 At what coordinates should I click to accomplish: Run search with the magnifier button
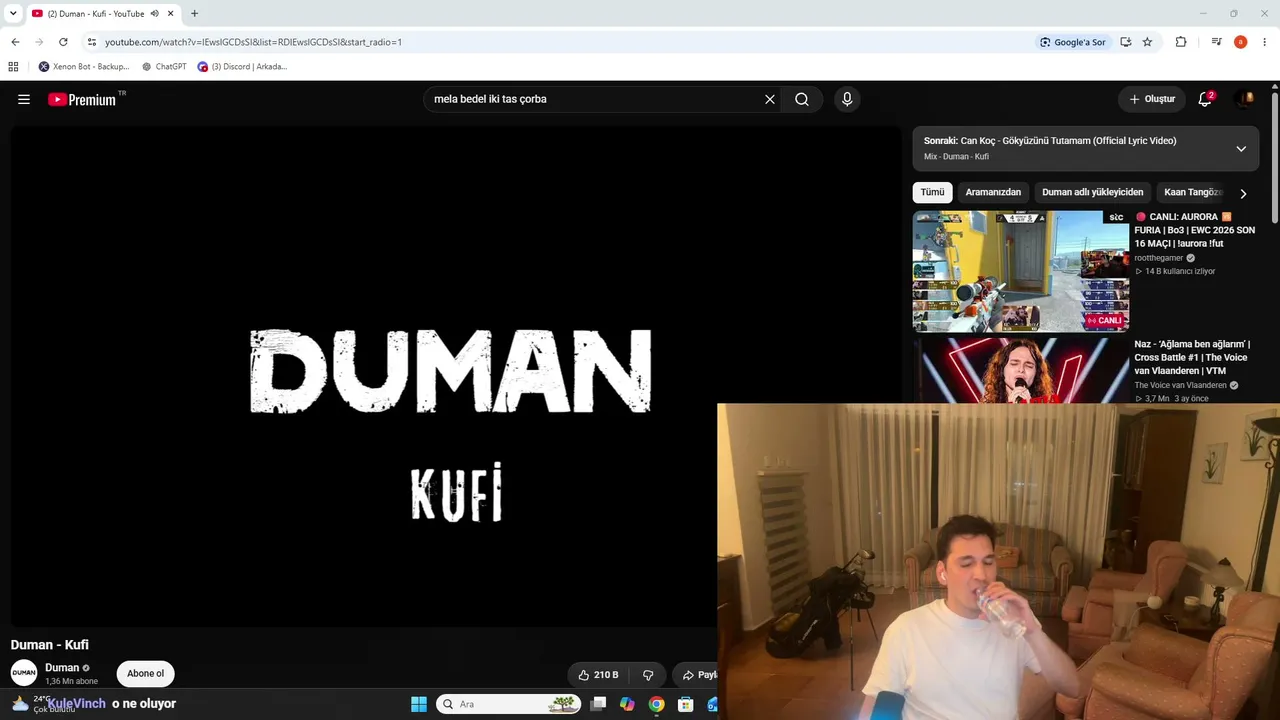coord(802,99)
